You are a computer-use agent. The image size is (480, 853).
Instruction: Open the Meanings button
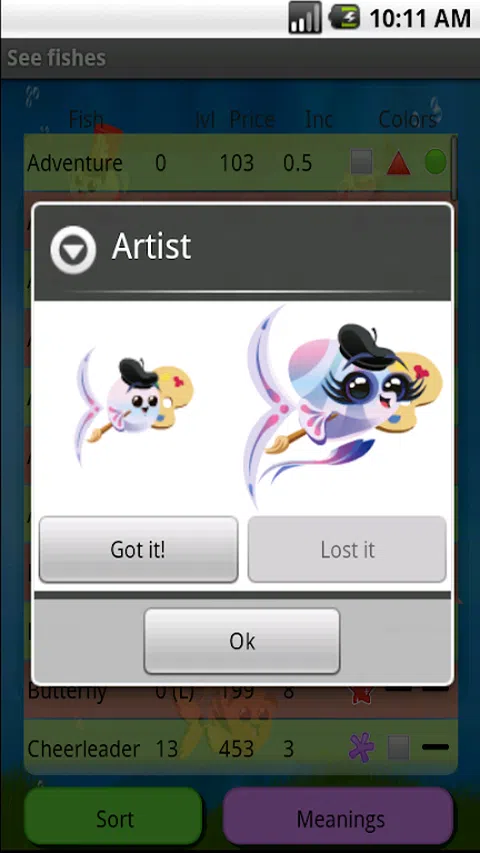click(340, 818)
